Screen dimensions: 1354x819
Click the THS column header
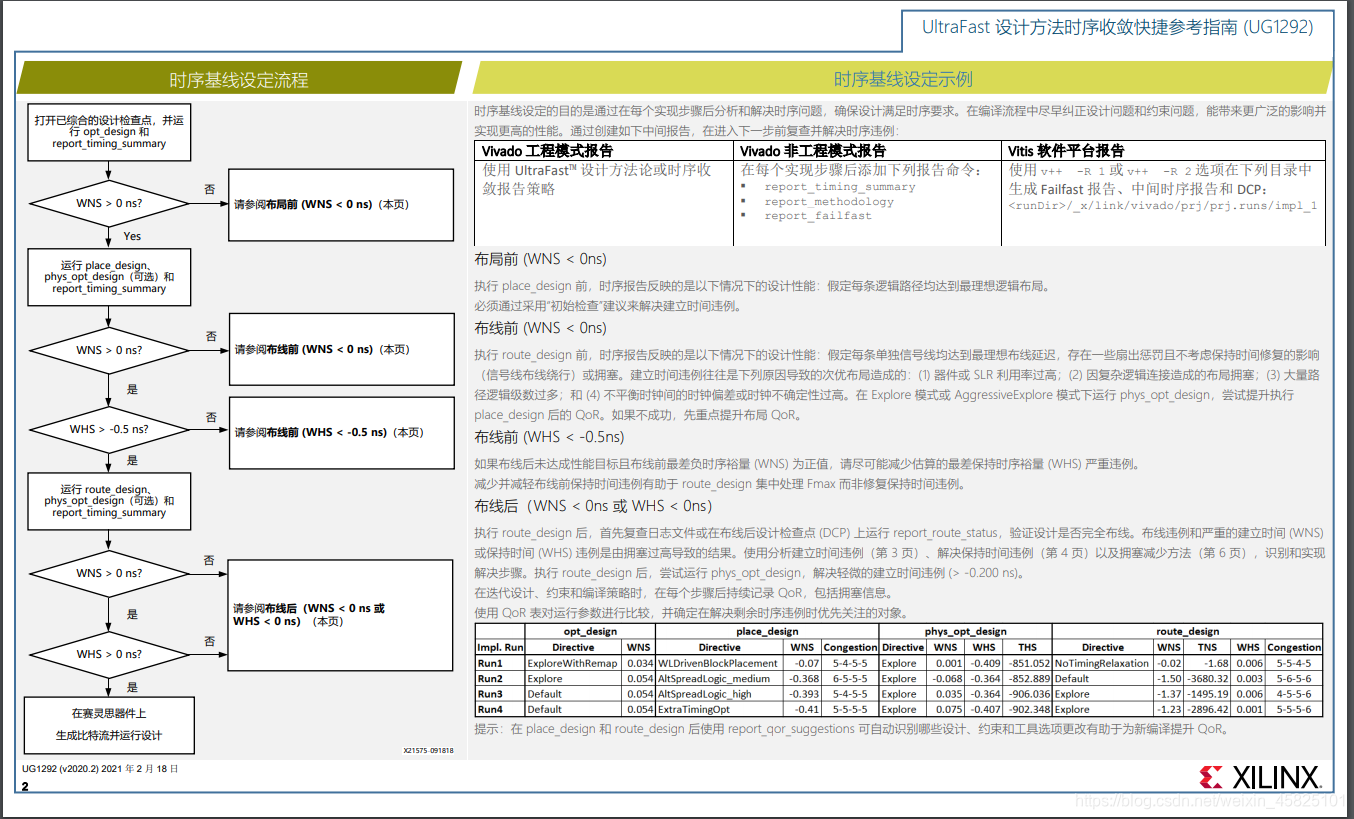click(x=1029, y=647)
